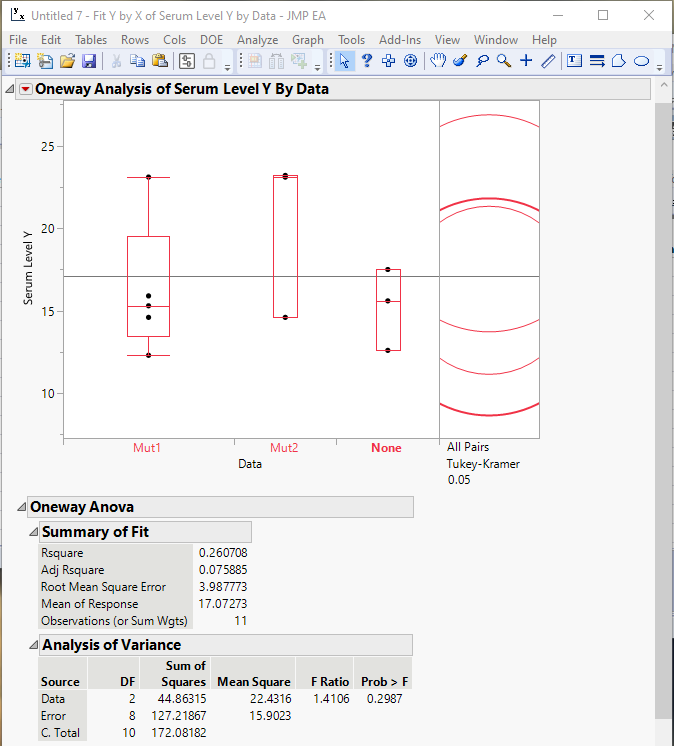The image size is (674, 746).
Task: Open the Analyze menu
Action: 258,40
